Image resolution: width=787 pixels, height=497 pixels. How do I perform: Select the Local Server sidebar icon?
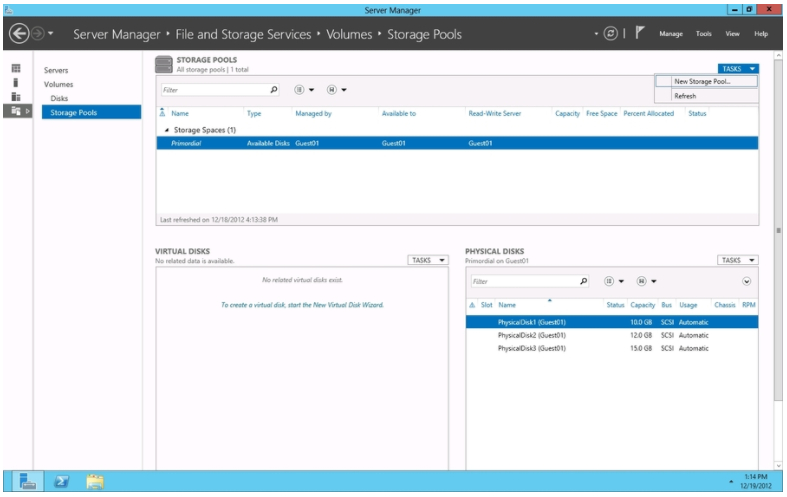pos(16,82)
